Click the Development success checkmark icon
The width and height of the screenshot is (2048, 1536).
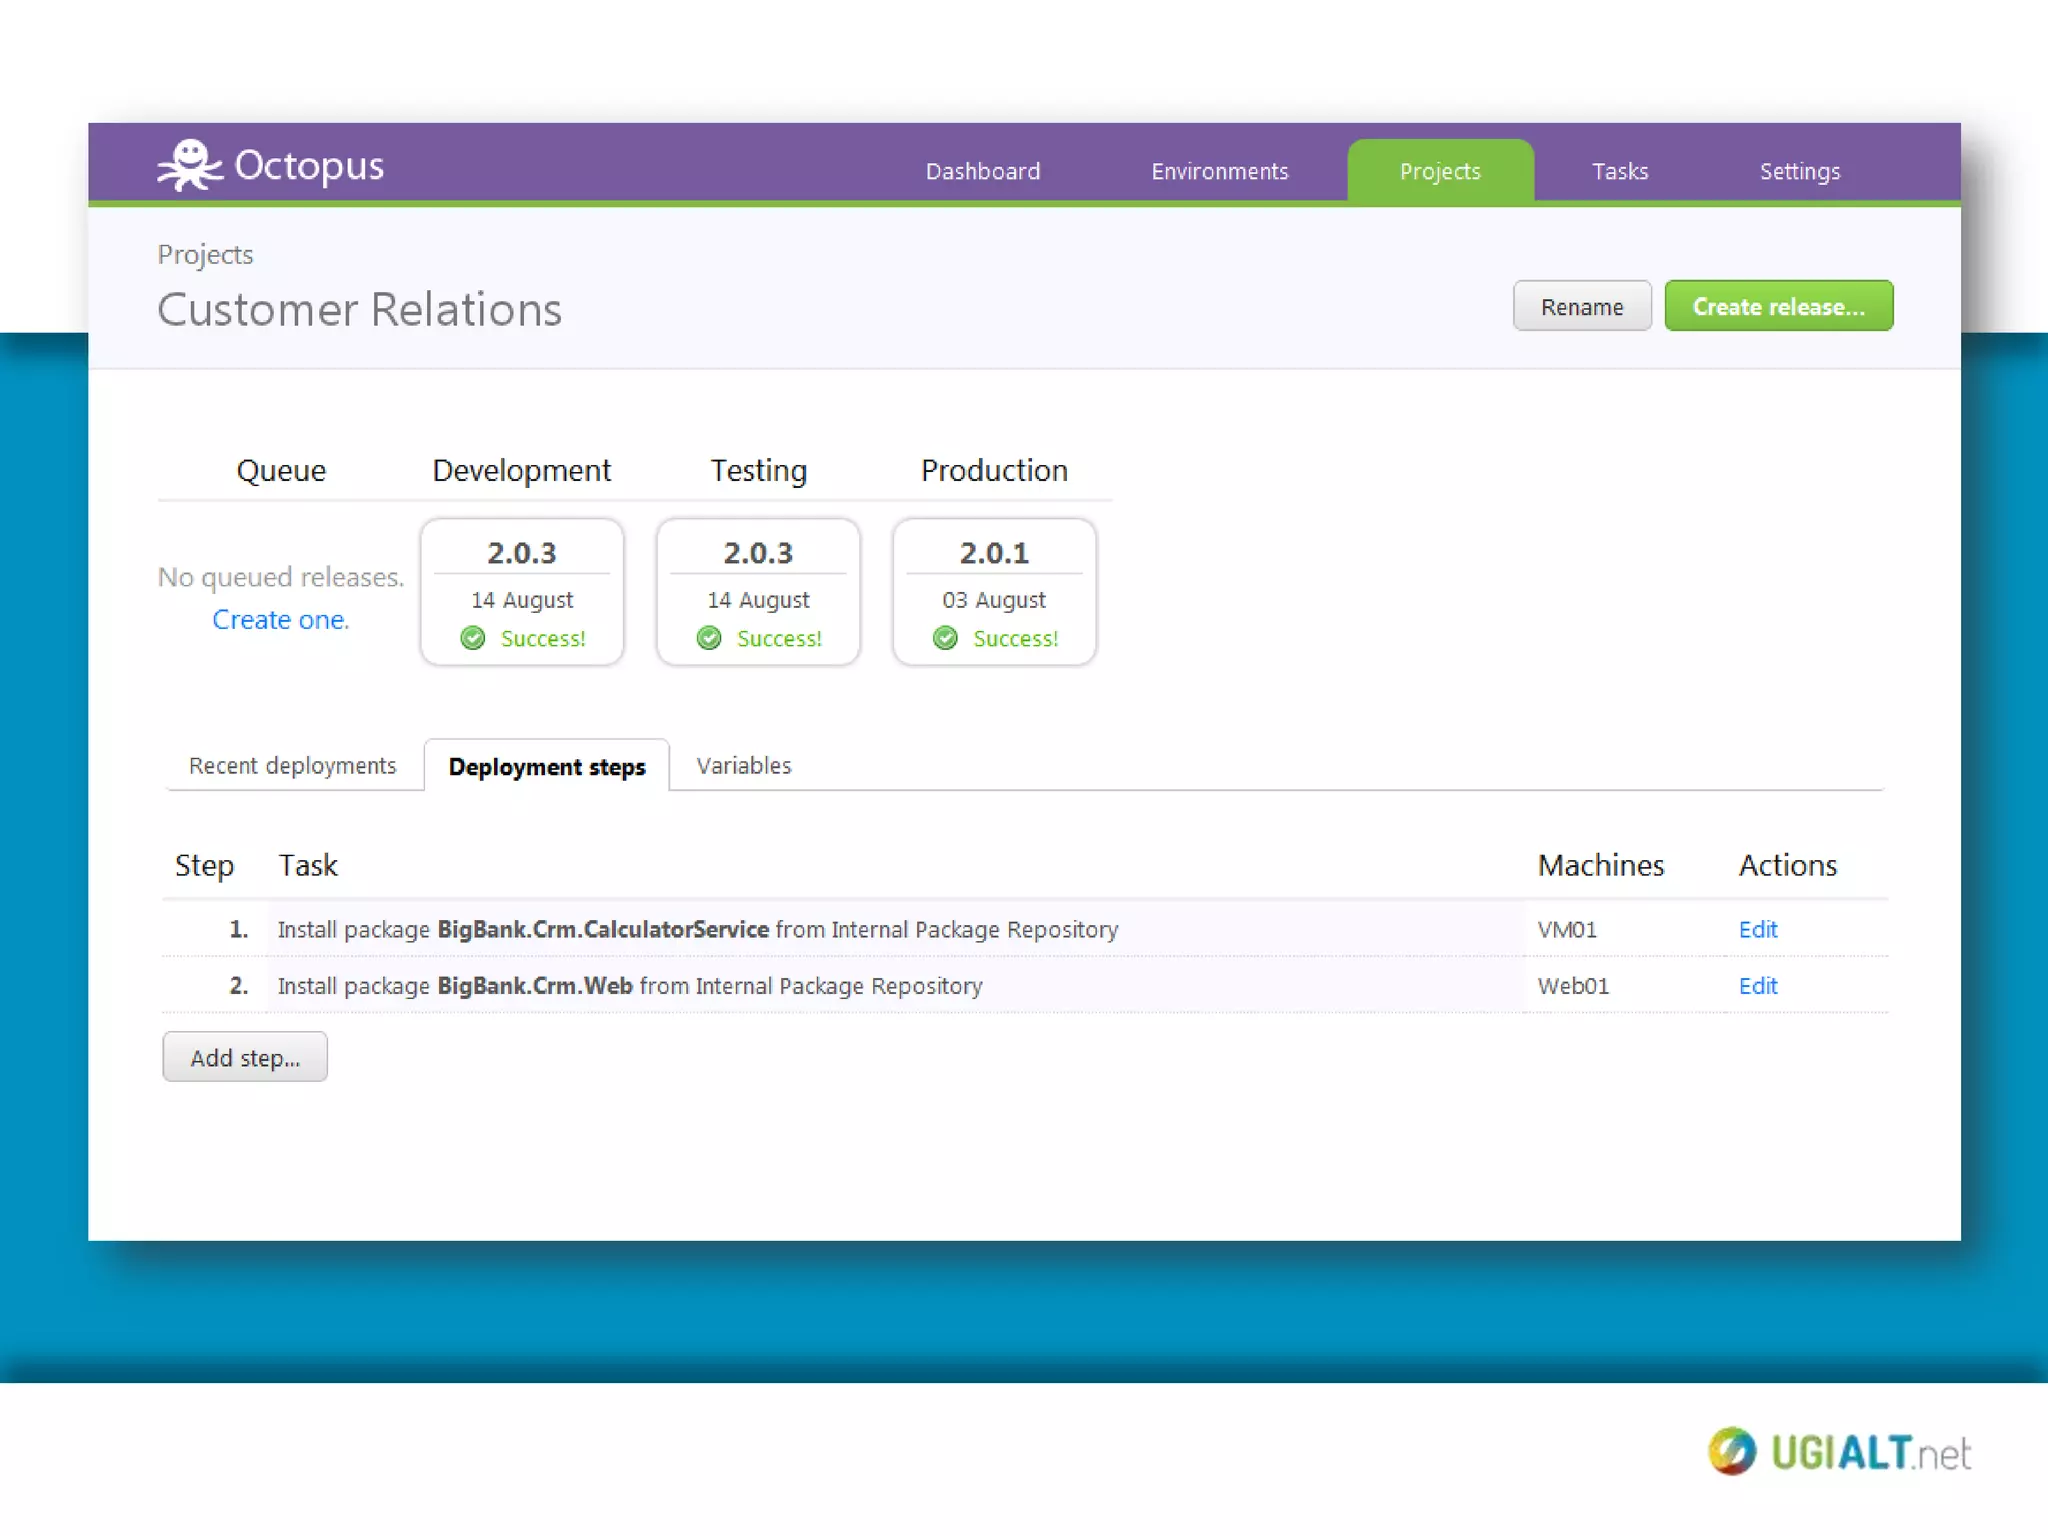pyautogui.click(x=473, y=638)
